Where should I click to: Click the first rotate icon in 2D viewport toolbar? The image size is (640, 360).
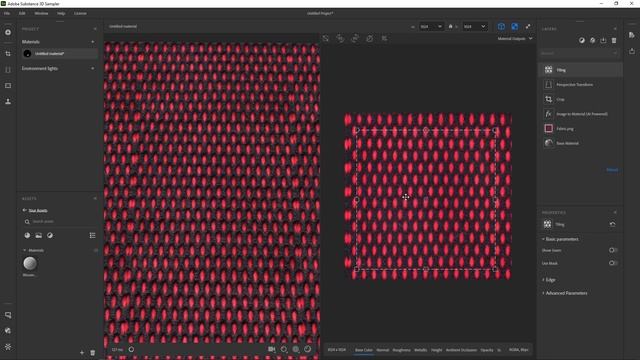point(326,38)
